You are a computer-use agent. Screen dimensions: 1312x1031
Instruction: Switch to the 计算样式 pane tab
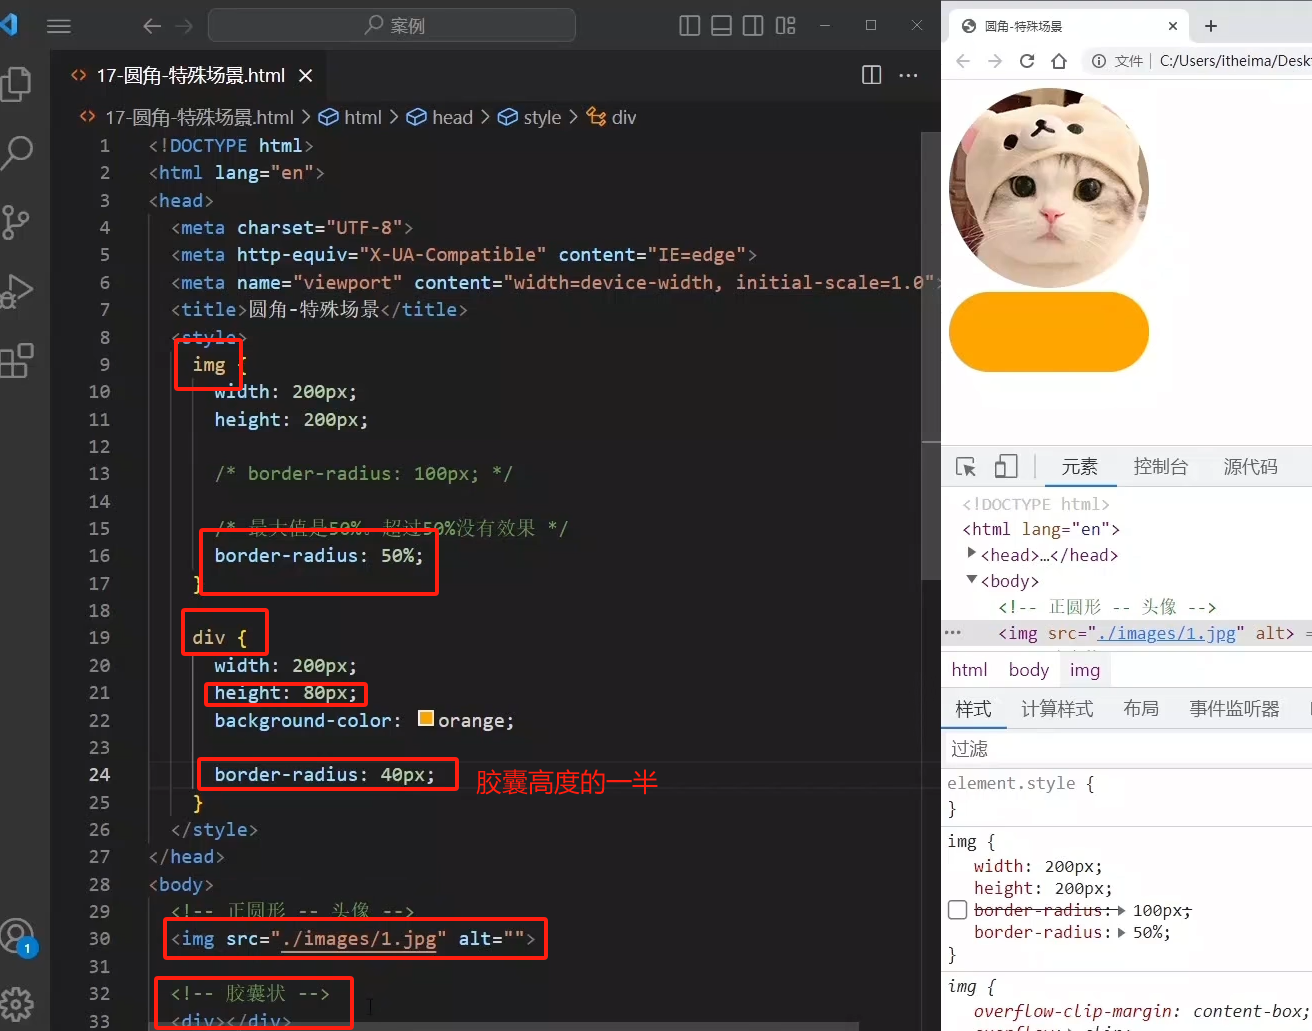click(1057, 709)
